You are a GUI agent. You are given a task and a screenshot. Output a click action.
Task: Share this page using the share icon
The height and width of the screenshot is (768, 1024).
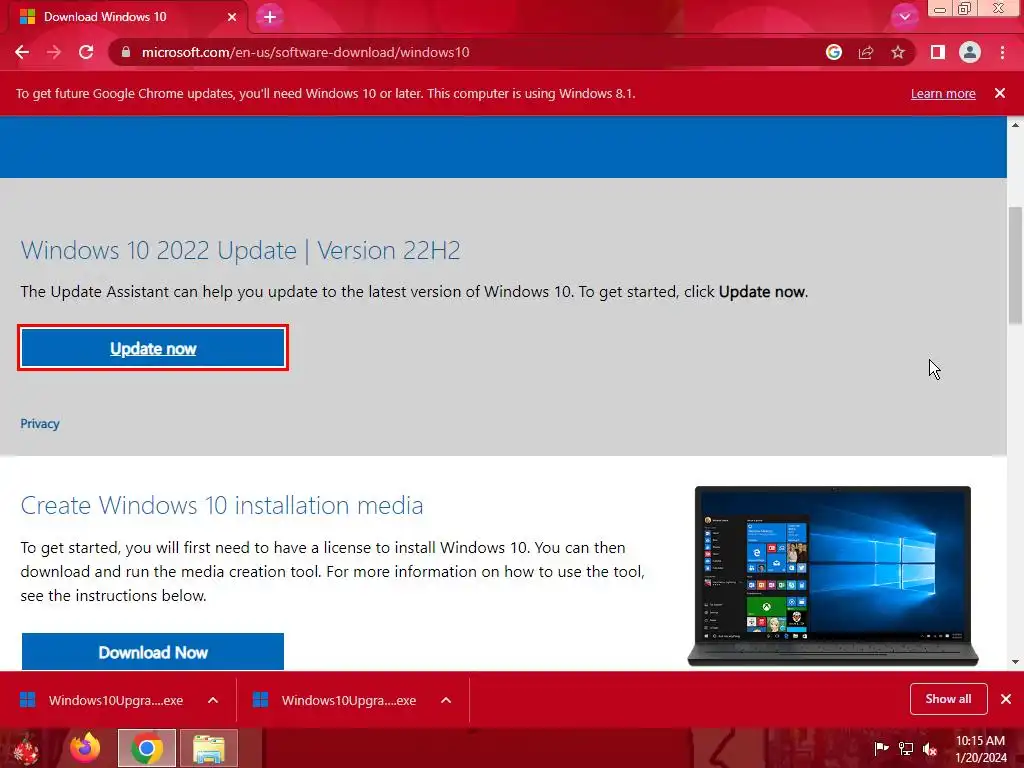[866, 52]
